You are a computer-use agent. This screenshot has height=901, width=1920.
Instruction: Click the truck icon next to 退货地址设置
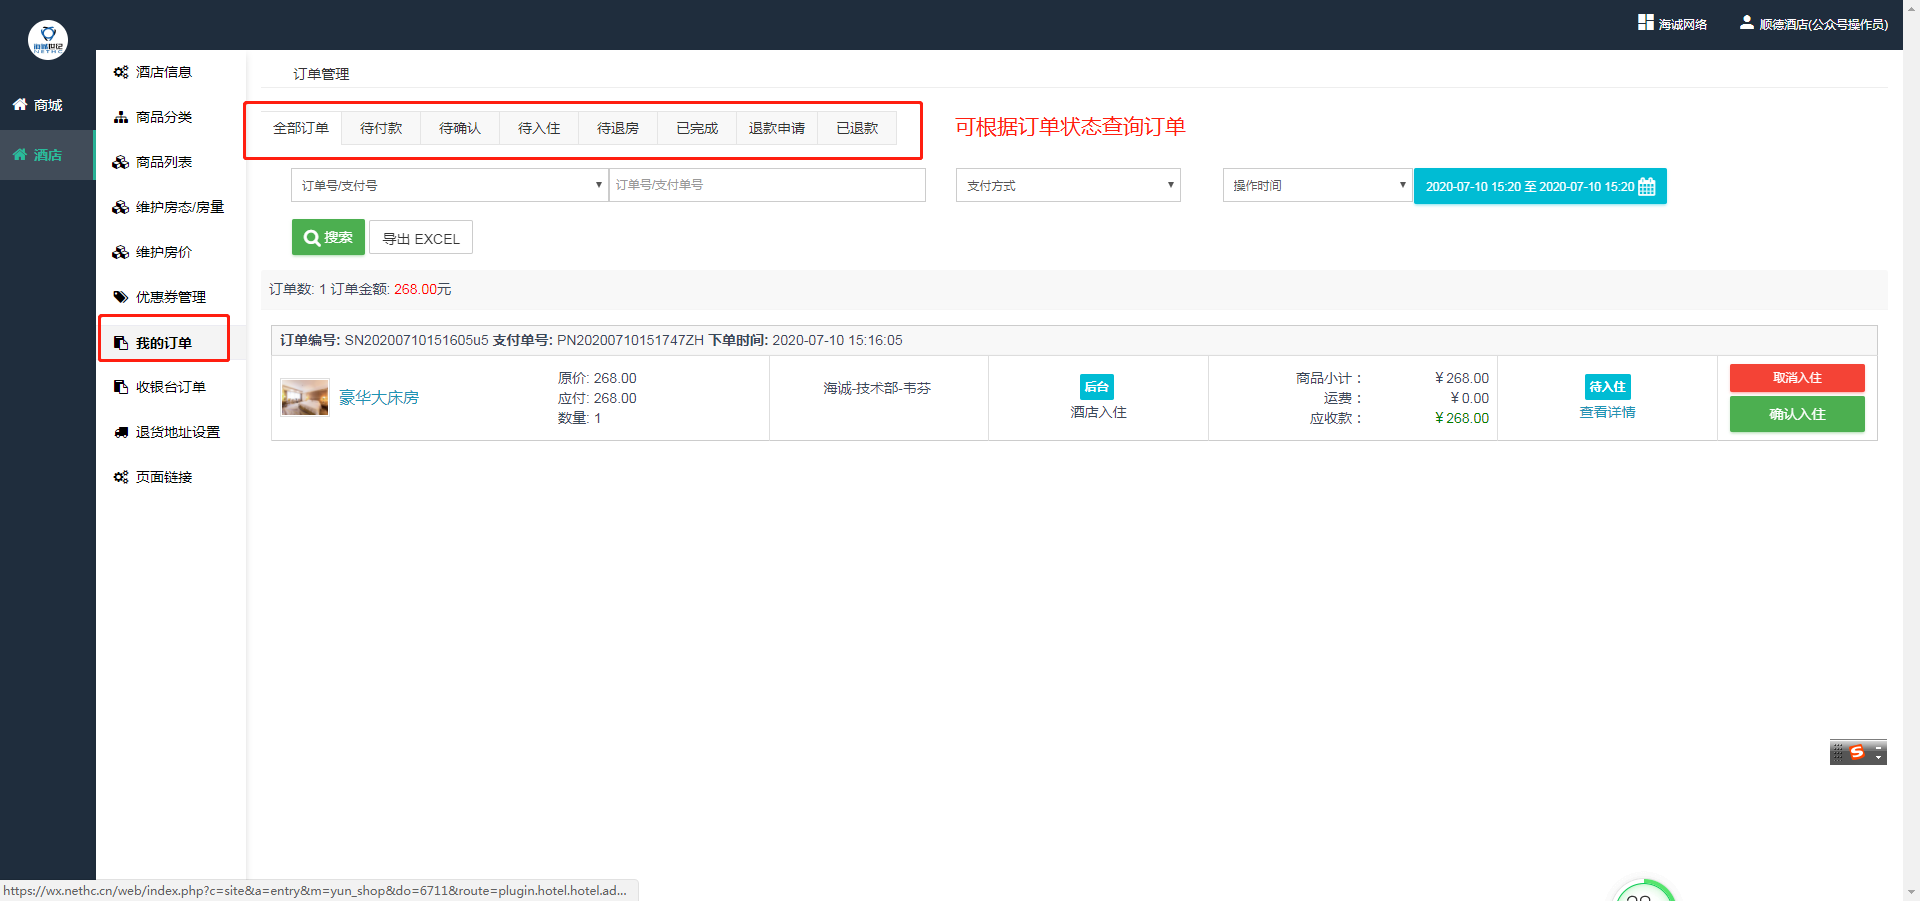point(121,432)
